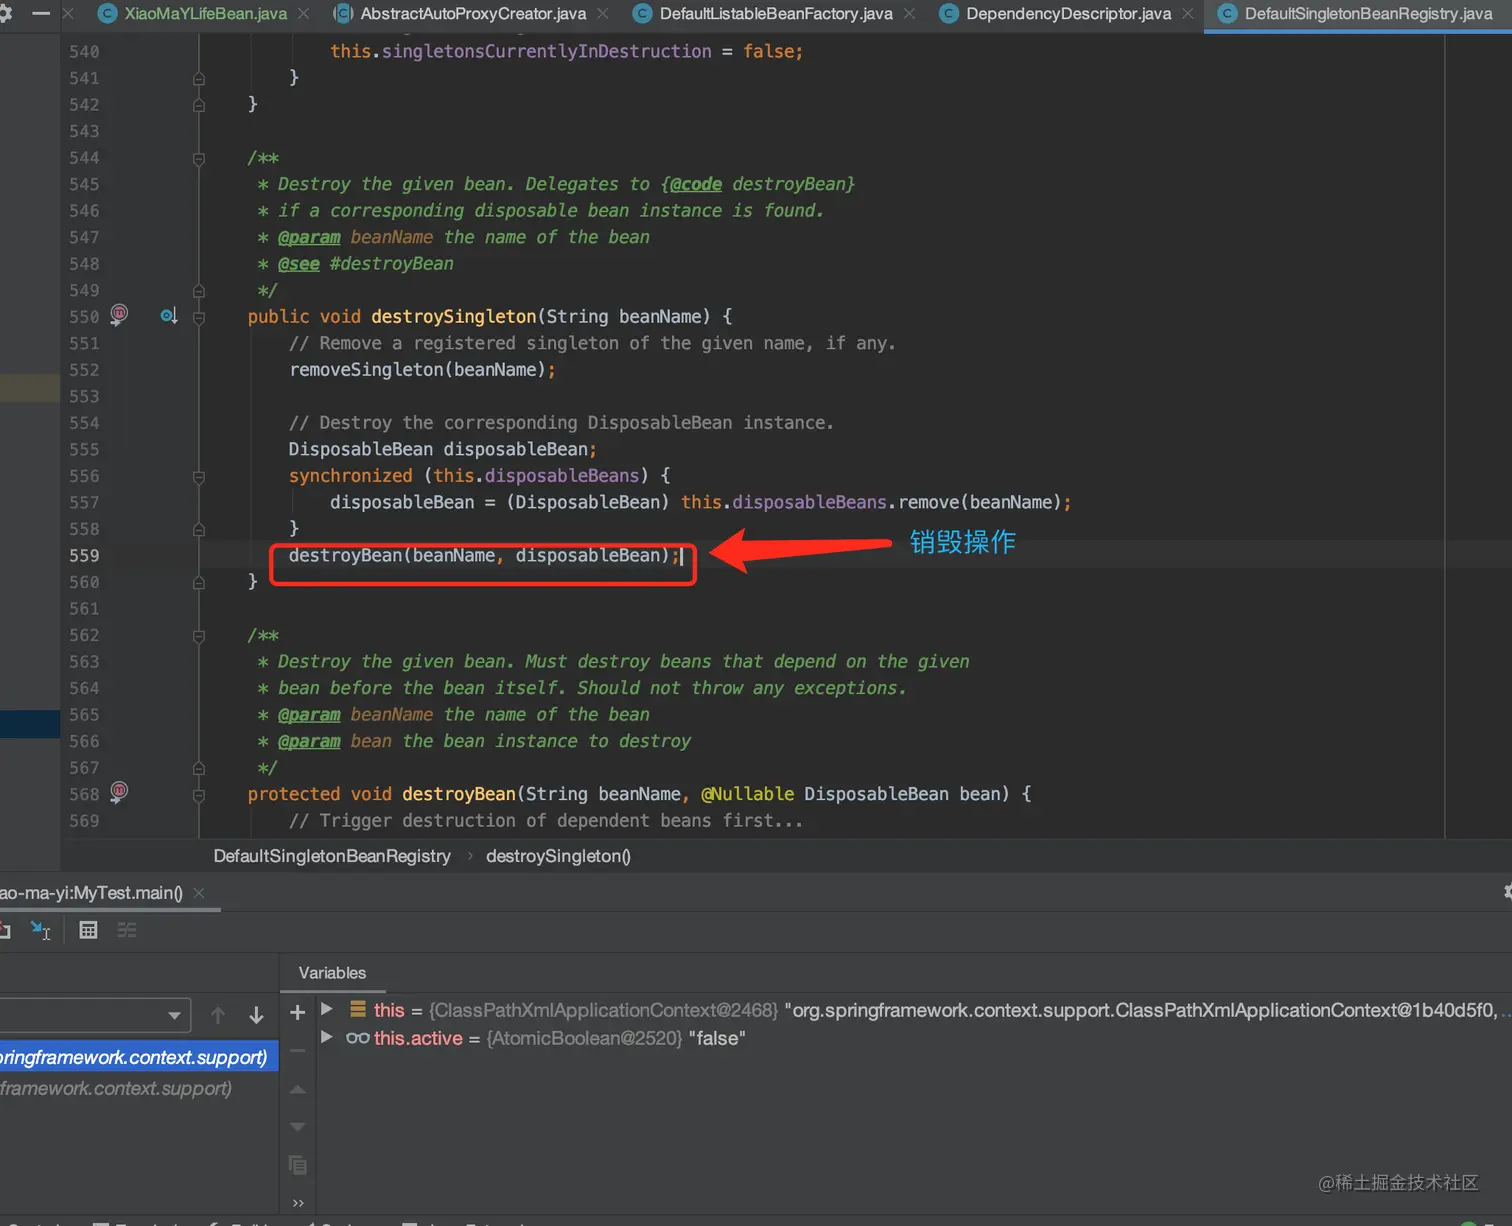Click singletonsCurrentlyInDestruction on line 540

tap(546, 51)
